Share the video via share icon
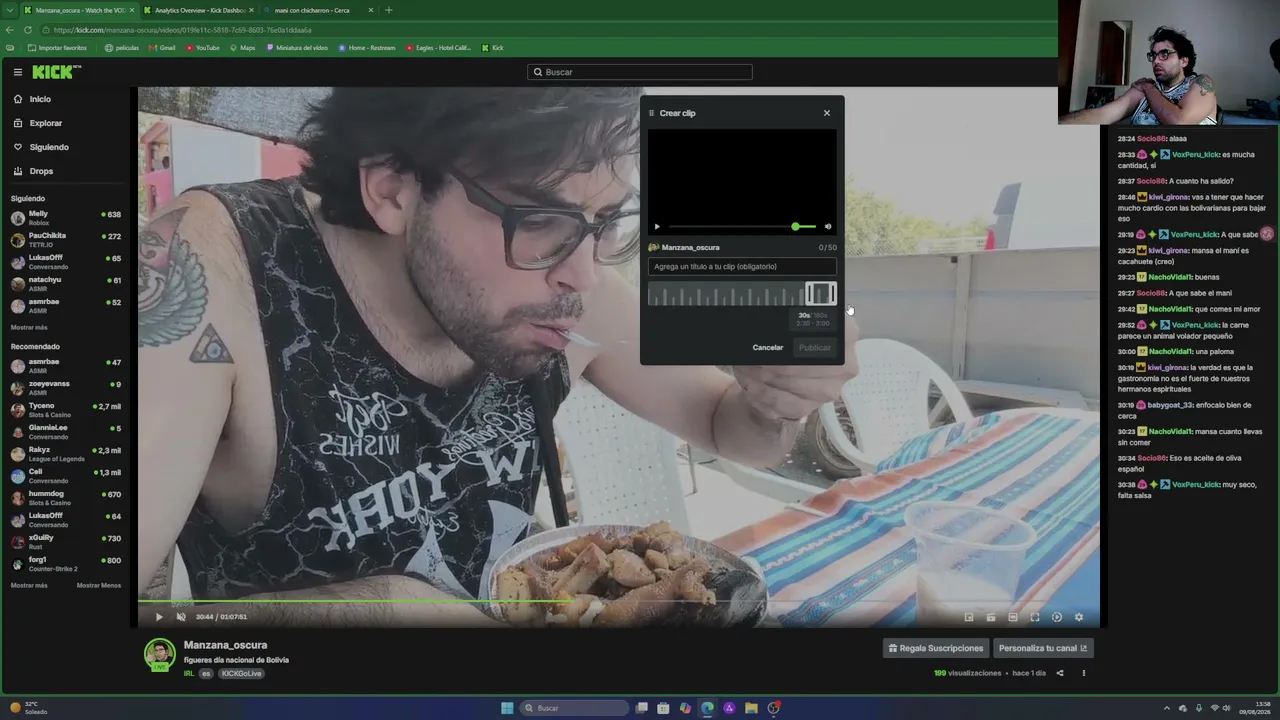 coord(1060,673)
